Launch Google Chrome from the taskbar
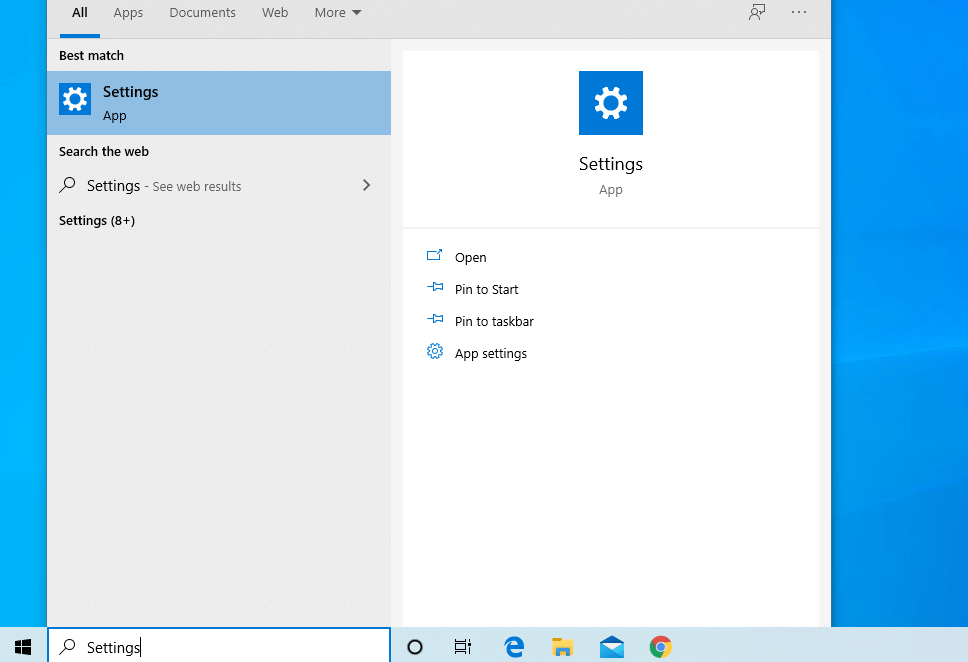Screen dimensions: 968x662 pyautogui.click(x=661, y=647)
